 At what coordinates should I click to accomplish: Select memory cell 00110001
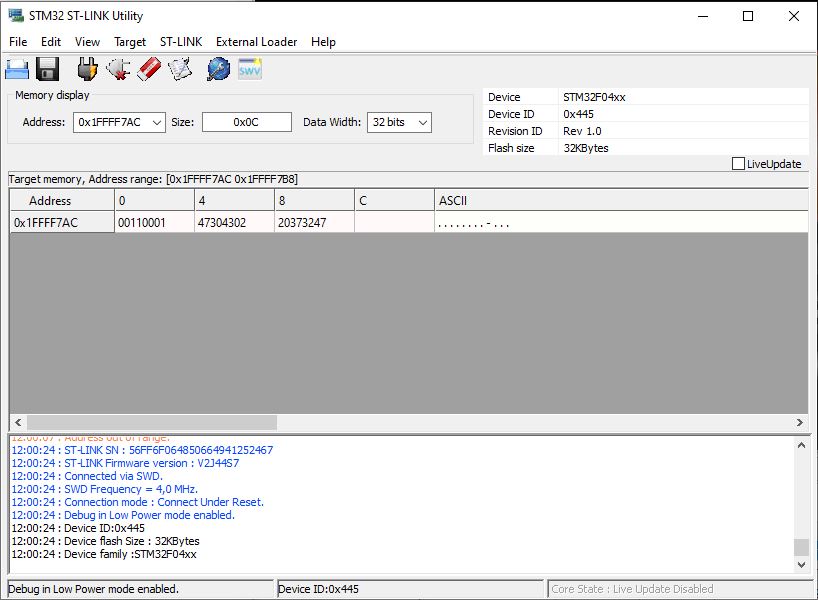154,223
